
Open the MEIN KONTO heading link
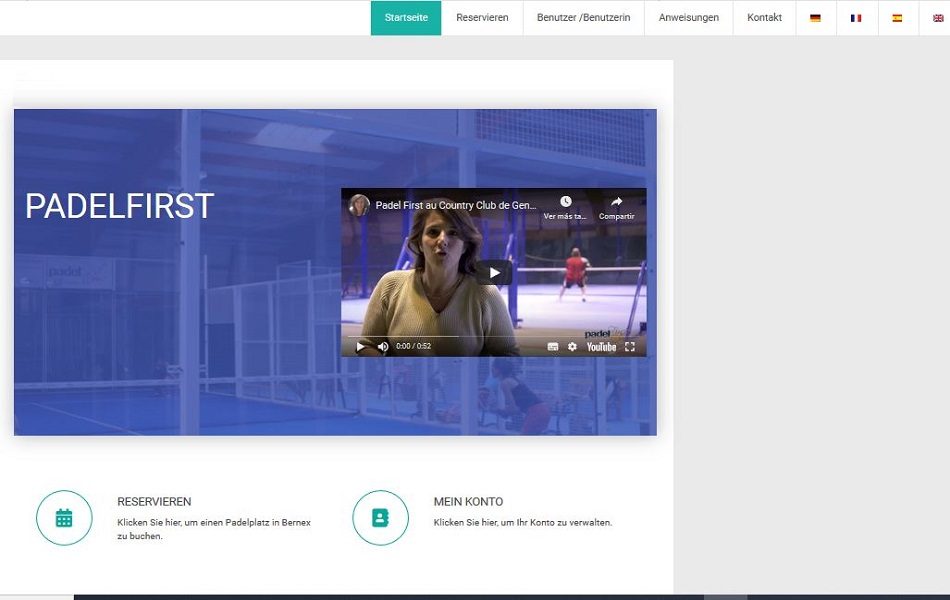pyautogui.click(x=468, y=502)
